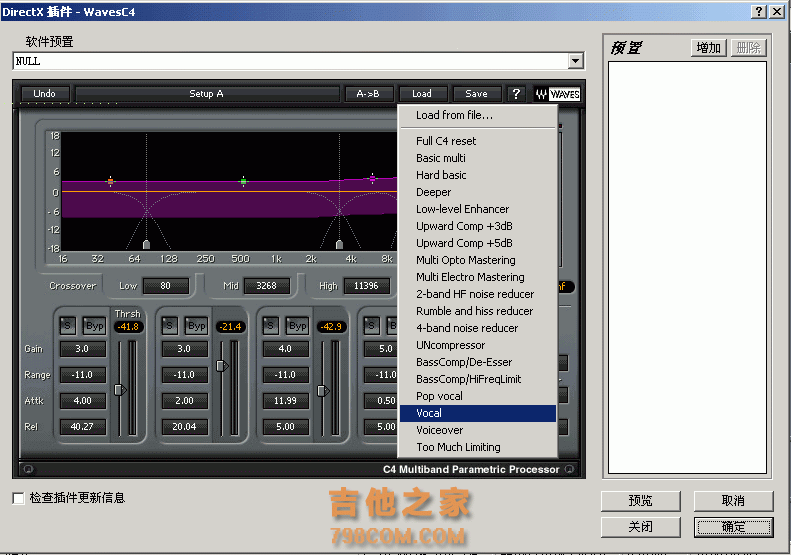This screenshot has width=791, height=555.
Task: Choose Load from file... menu entry
Action: (478, 115)
